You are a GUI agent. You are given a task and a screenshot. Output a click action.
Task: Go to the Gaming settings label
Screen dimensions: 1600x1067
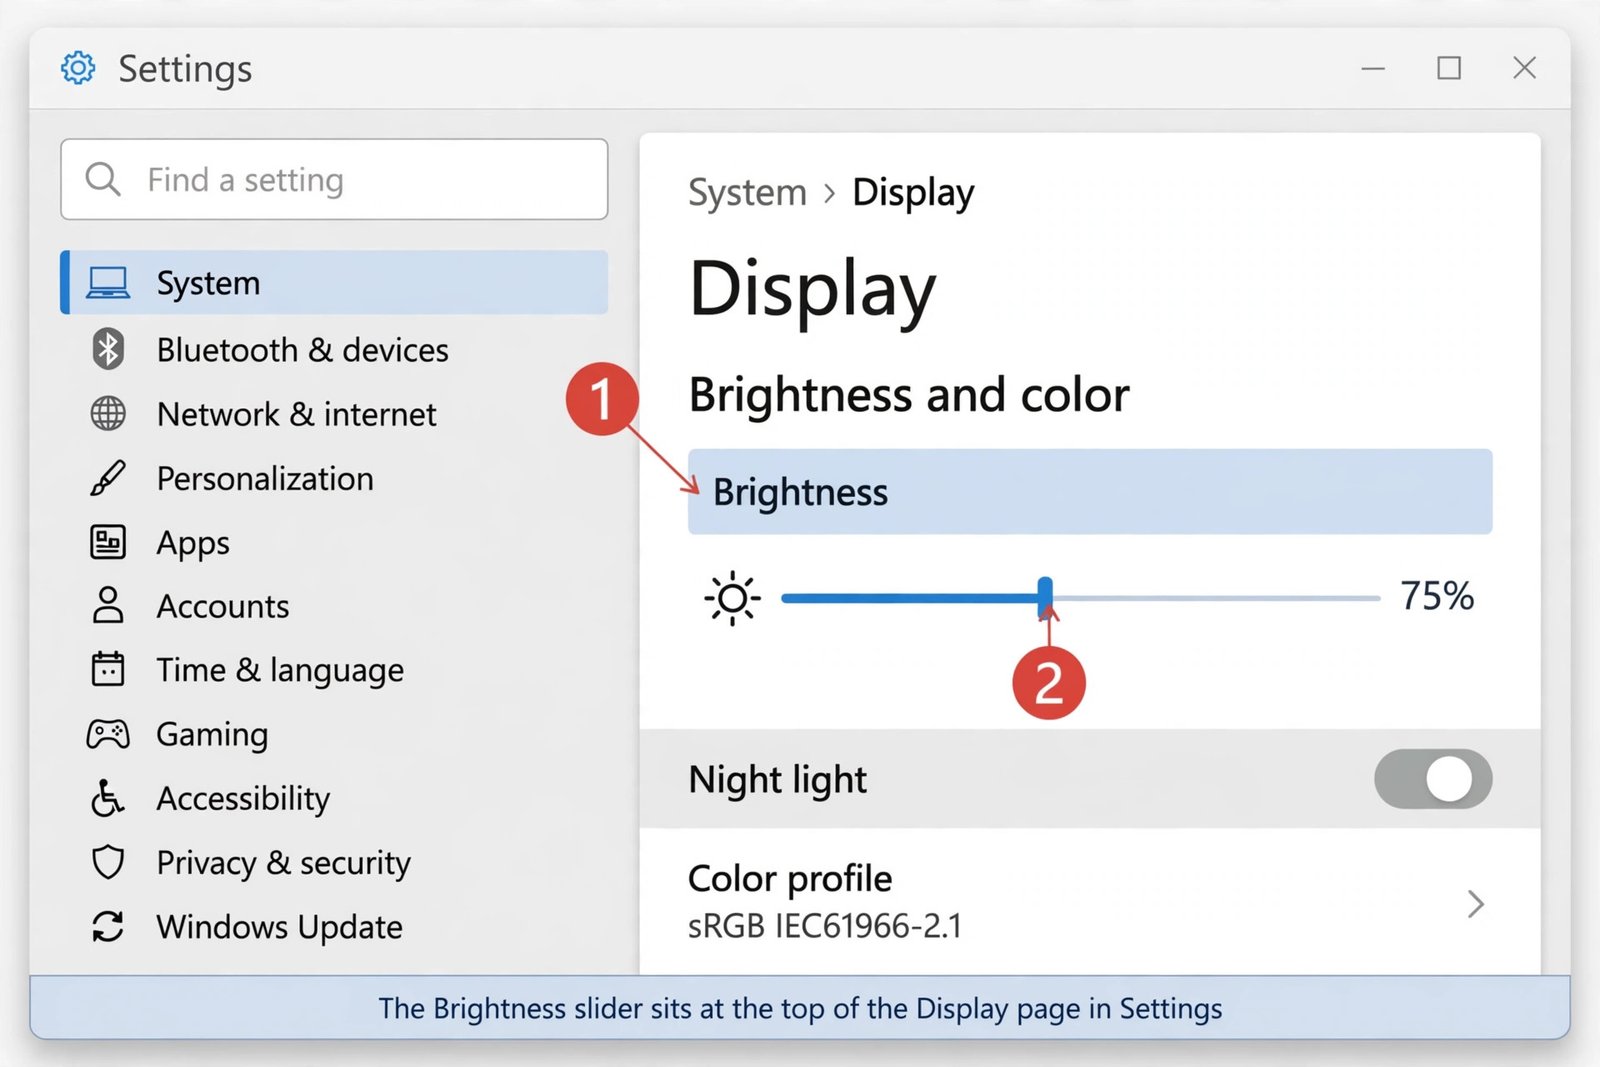point(212,735)
